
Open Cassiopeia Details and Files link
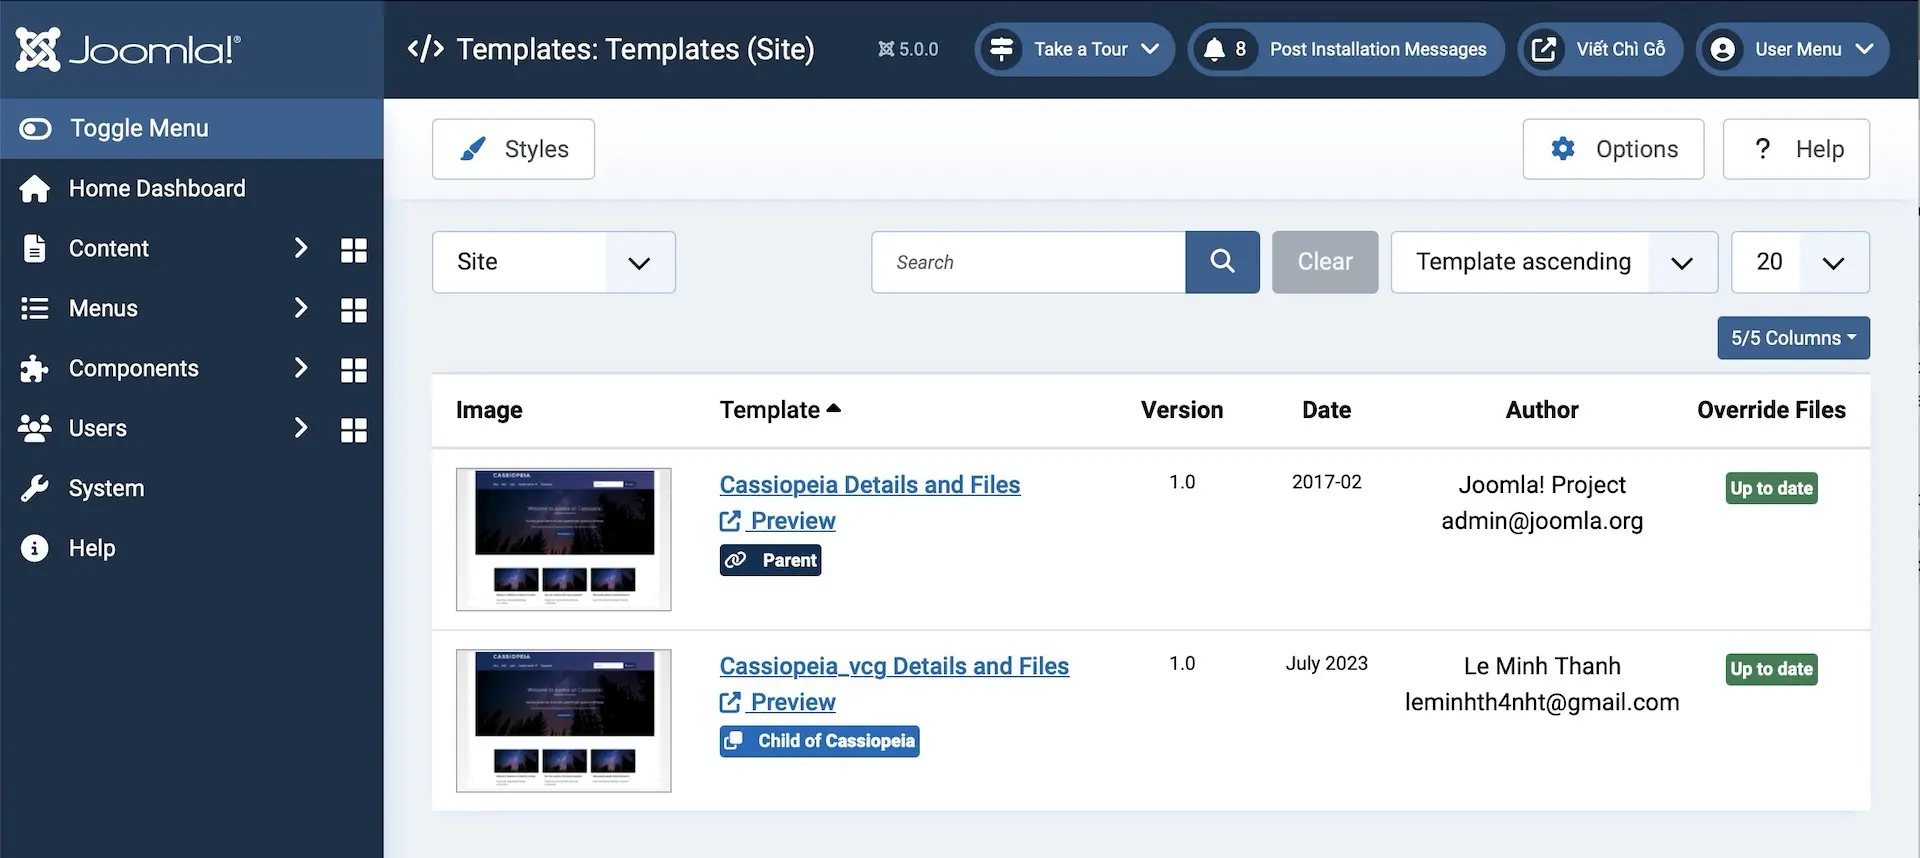869,485
